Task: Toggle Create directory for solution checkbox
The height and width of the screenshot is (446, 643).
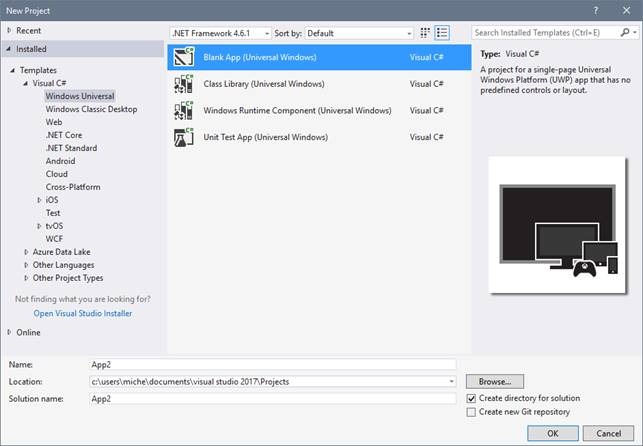Action: pos(471,398)
